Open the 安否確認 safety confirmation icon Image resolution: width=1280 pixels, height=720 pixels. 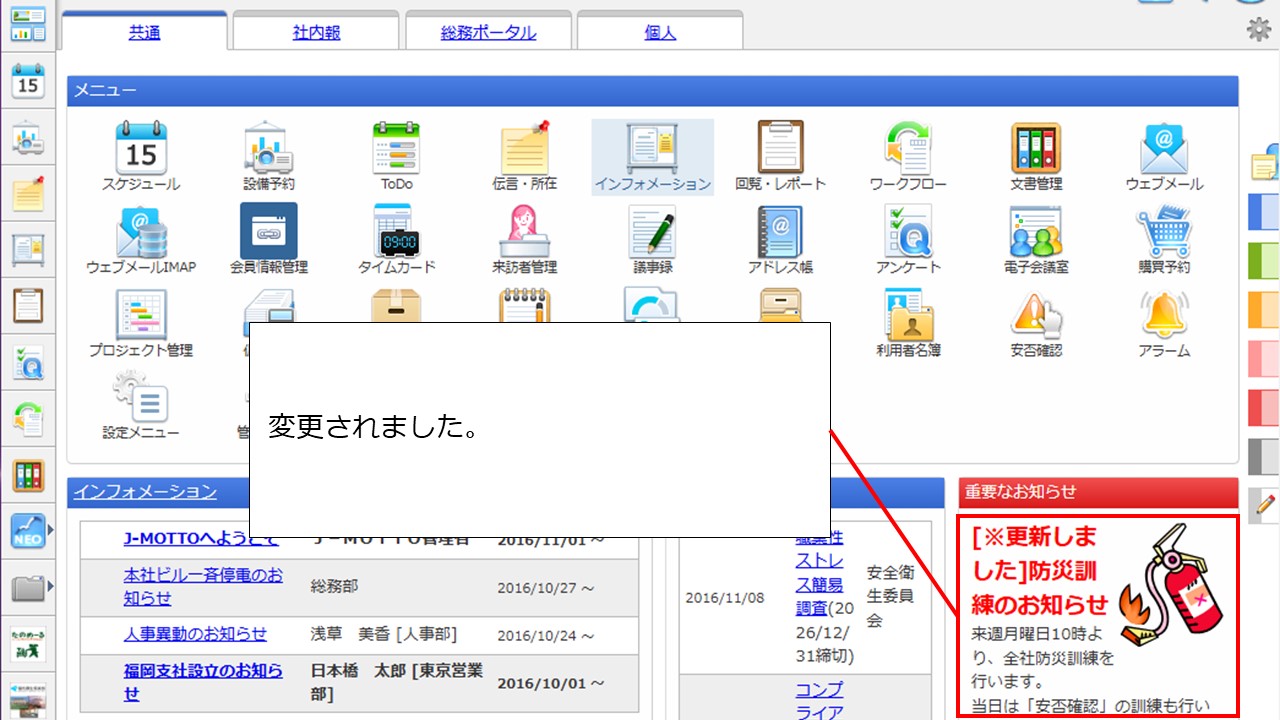1036,318
